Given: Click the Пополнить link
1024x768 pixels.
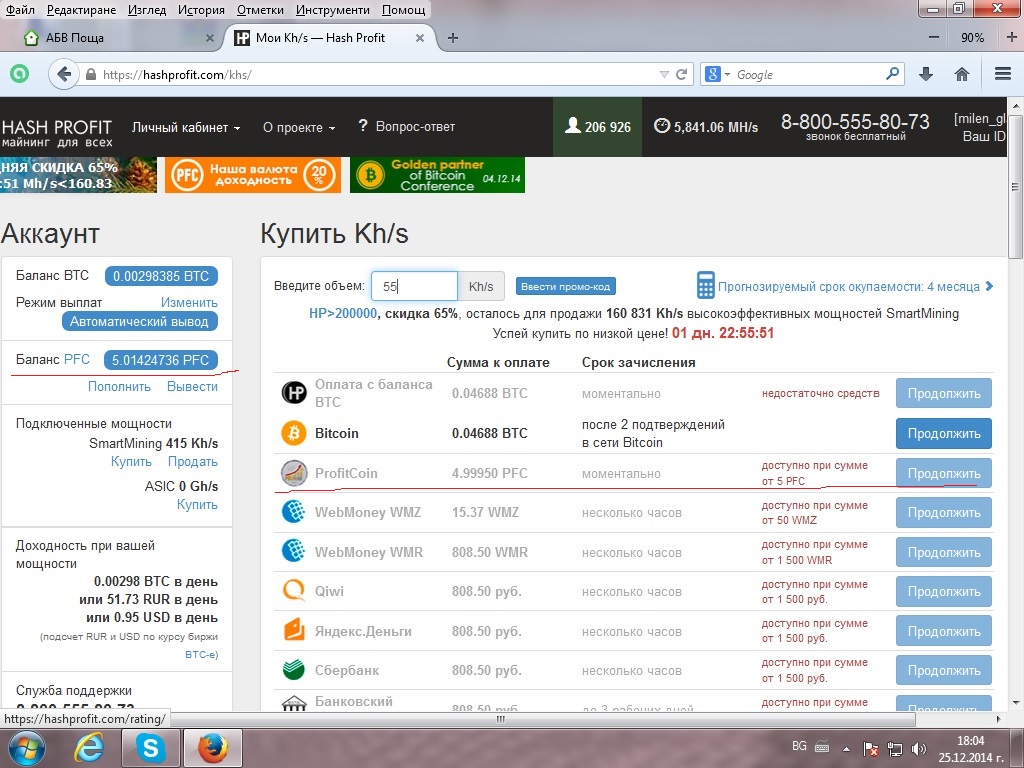Looking at the screenshot, I should 120,387.
